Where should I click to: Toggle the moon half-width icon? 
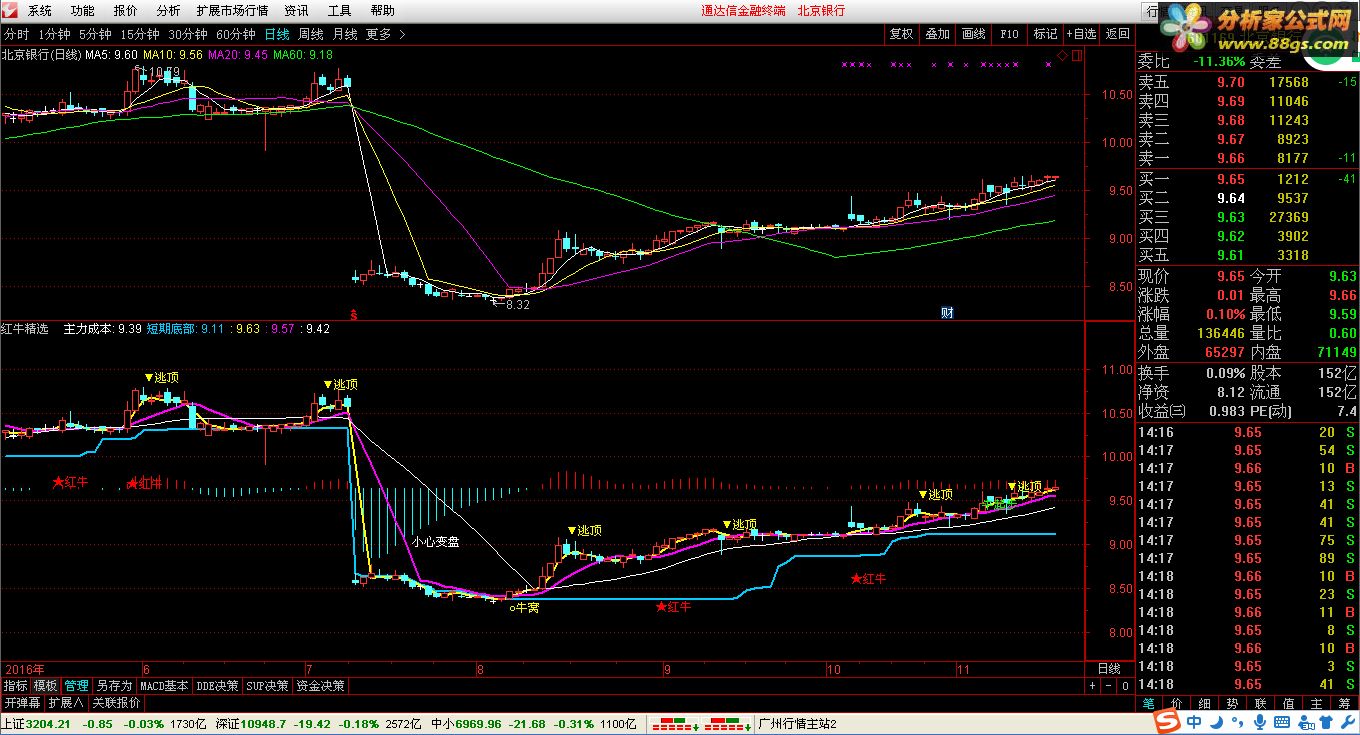(1219, 723)
